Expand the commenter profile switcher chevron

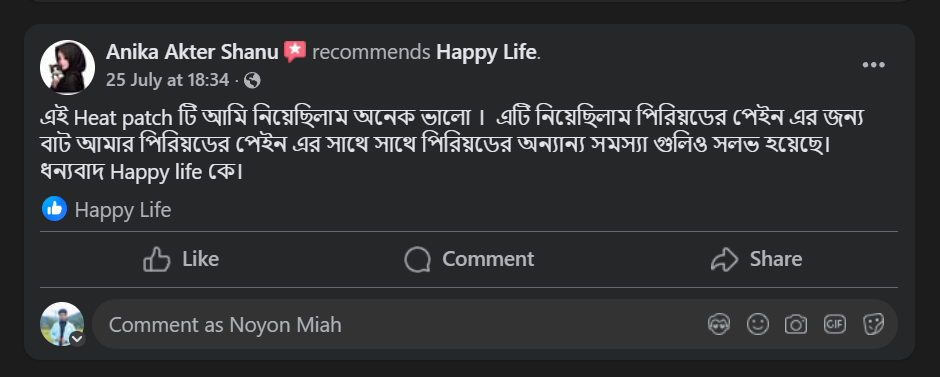(77, 339)
